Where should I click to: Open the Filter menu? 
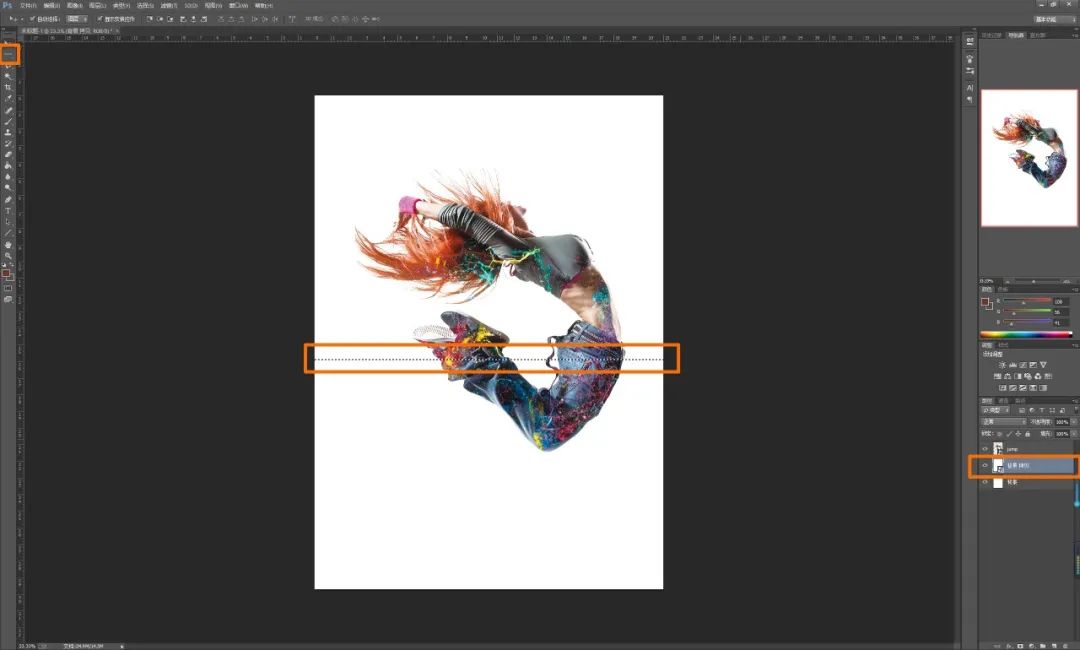point(169,6)
